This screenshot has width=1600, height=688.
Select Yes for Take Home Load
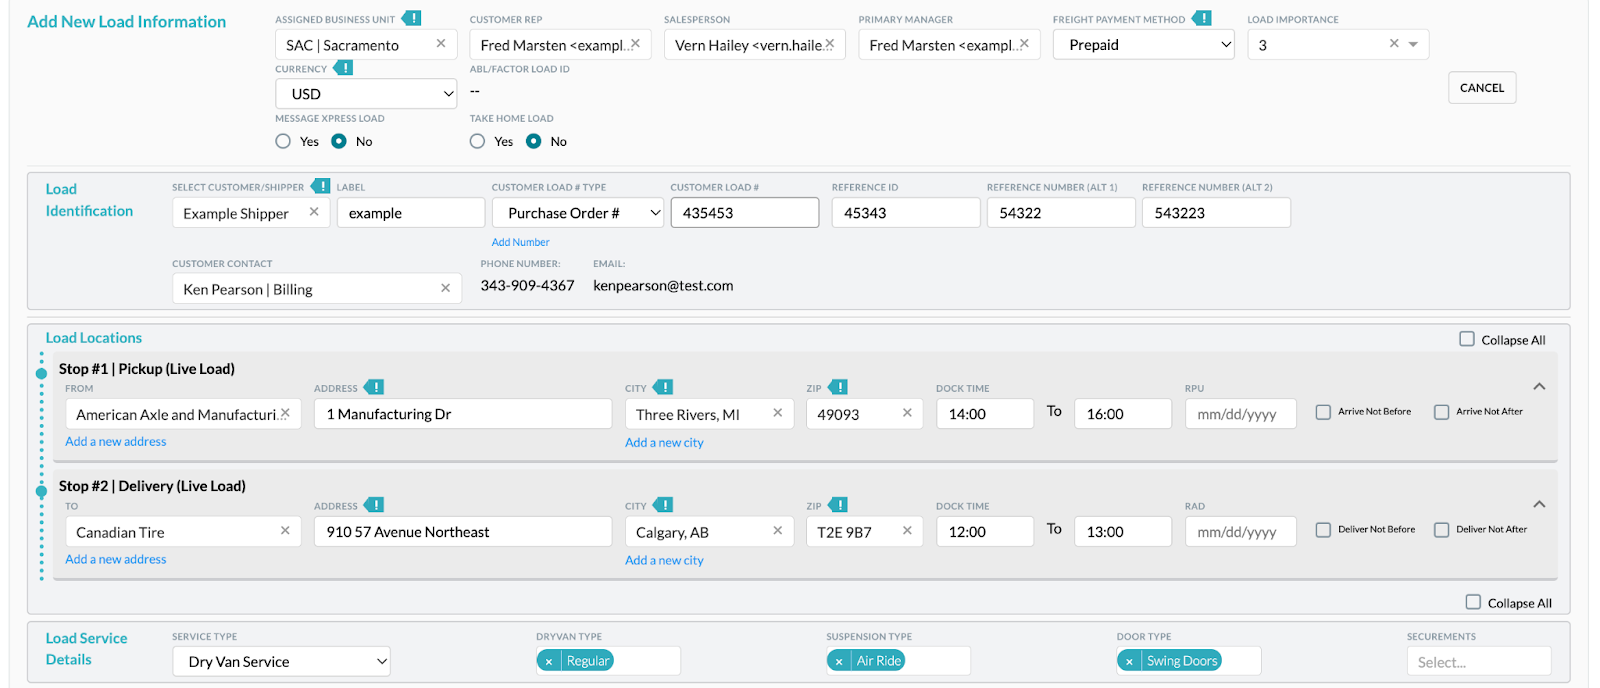tap(477, 141)
